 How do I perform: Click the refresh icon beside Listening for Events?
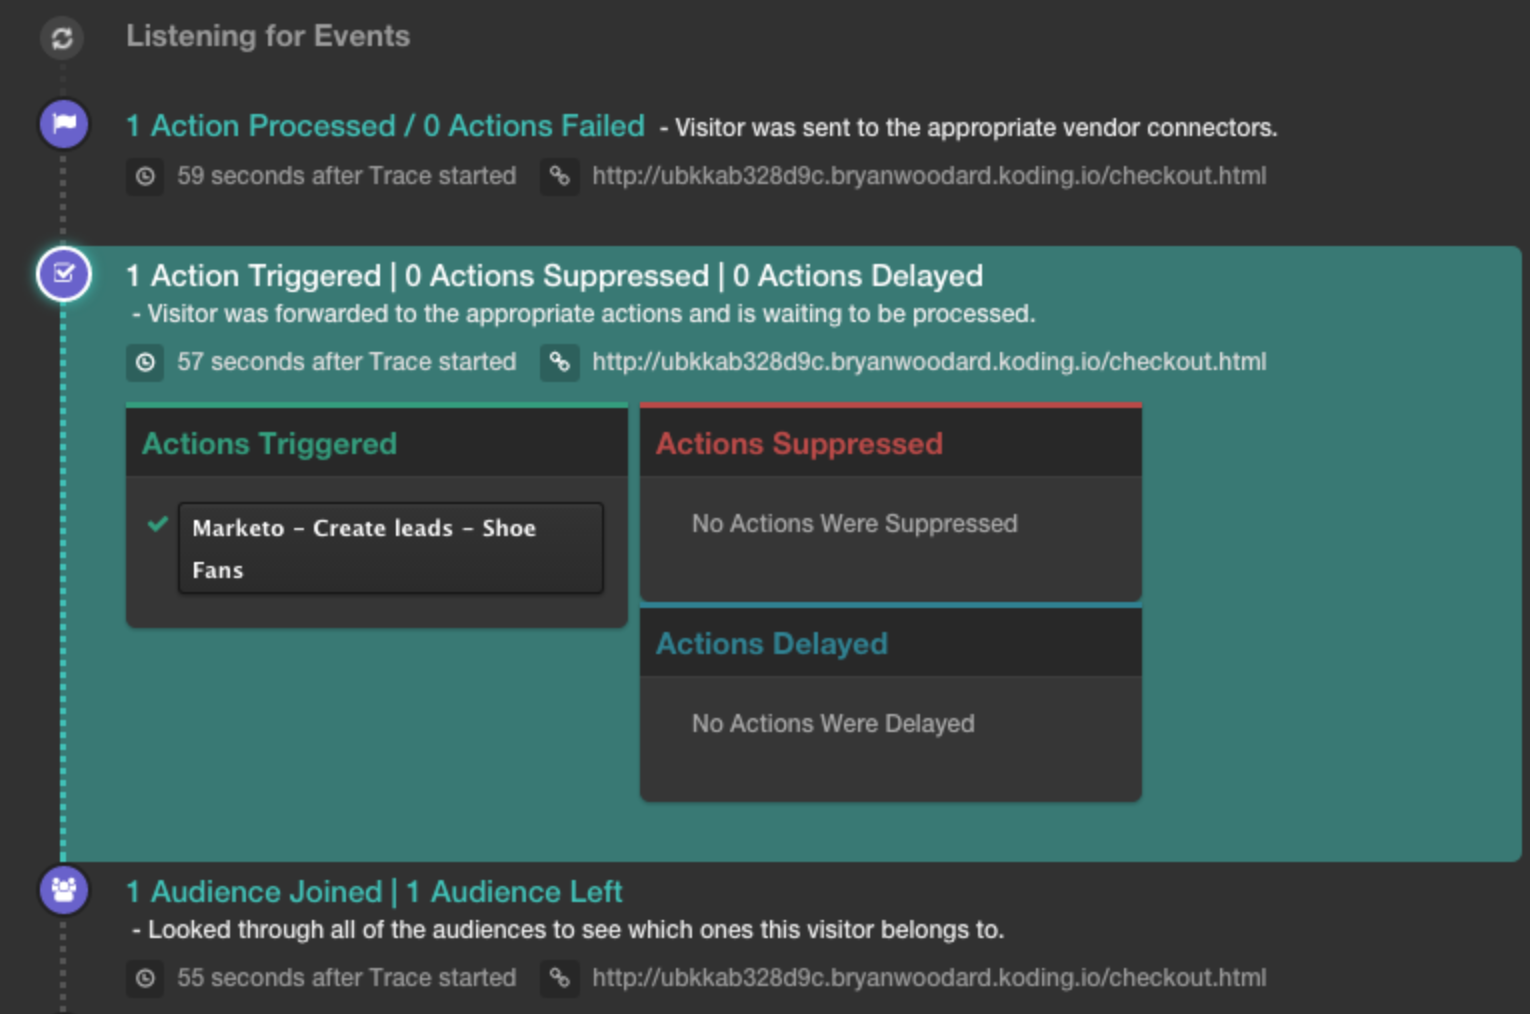tap(62, 38)
